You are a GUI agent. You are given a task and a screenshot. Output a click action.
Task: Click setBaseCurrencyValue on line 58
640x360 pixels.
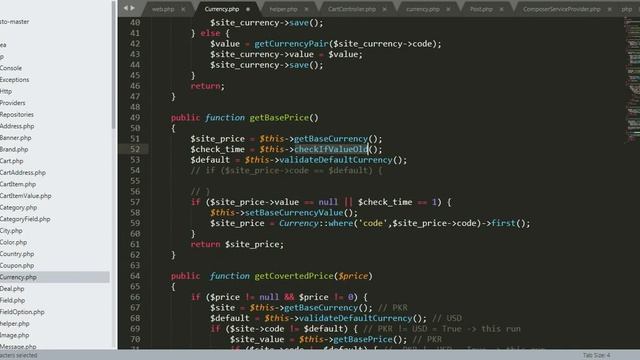pos(294,213)
